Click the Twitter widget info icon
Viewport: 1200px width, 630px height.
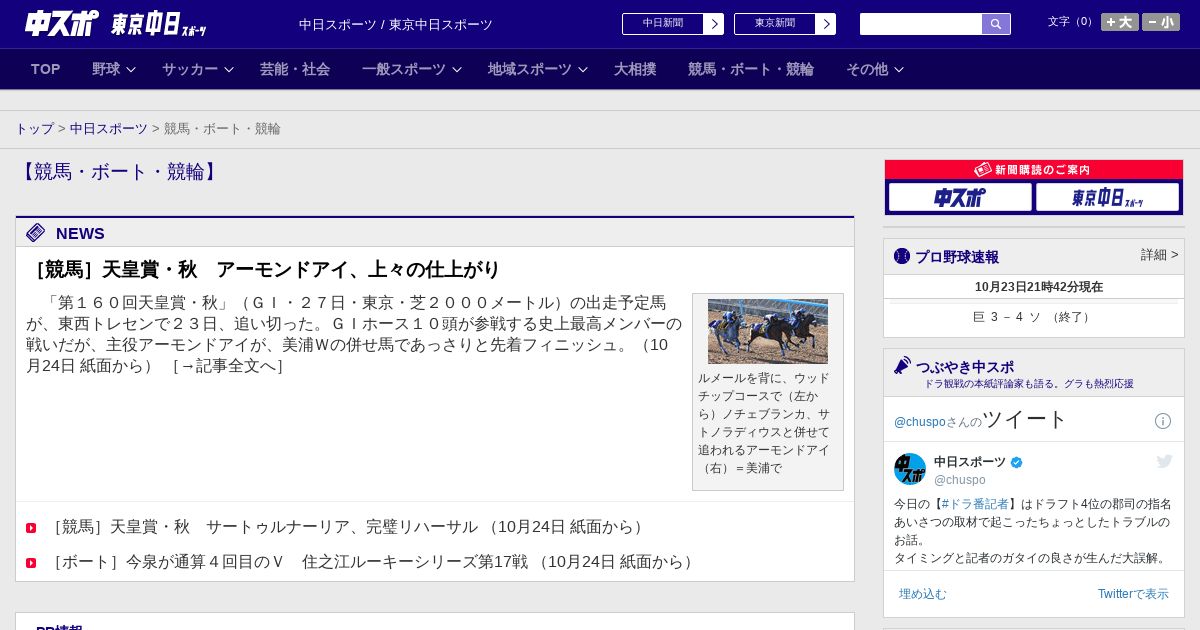click(x=1163, y=421)
